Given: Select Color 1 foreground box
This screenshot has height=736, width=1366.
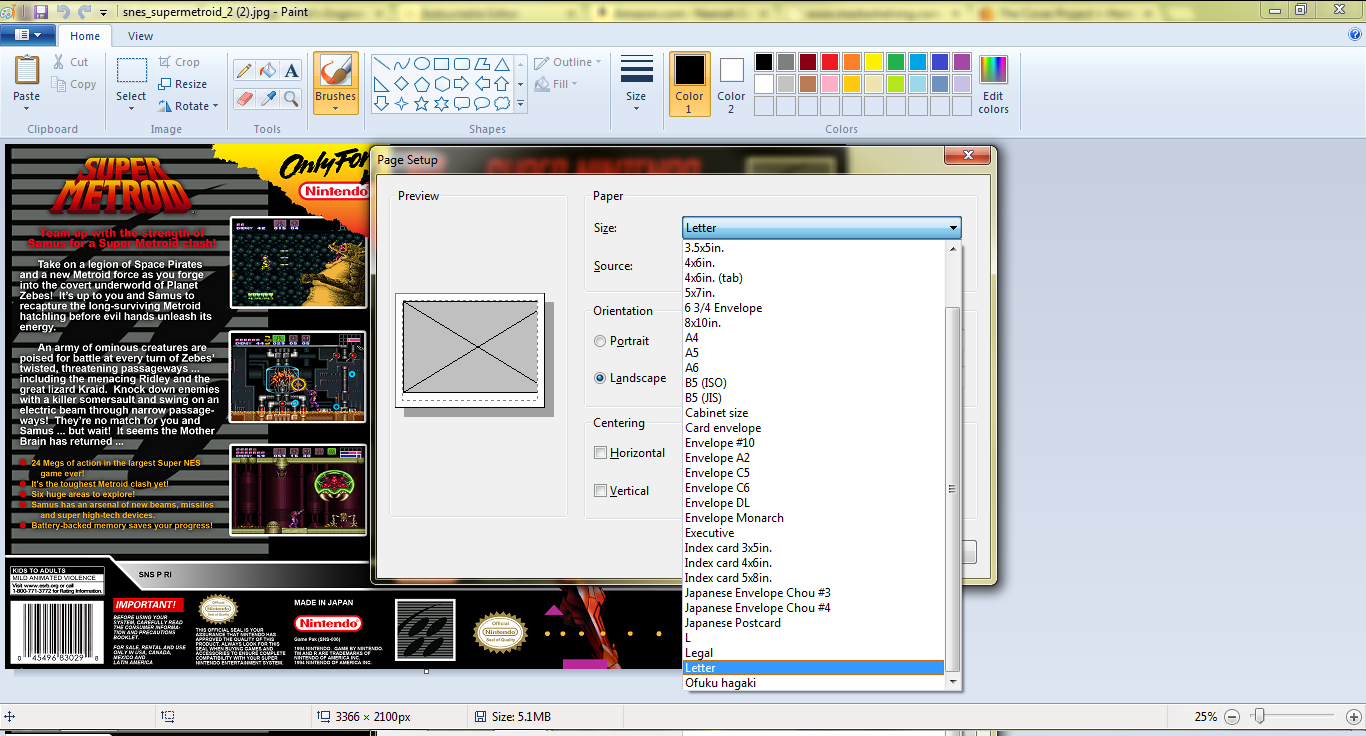Looking at the screenshot, I should (689, 84).
